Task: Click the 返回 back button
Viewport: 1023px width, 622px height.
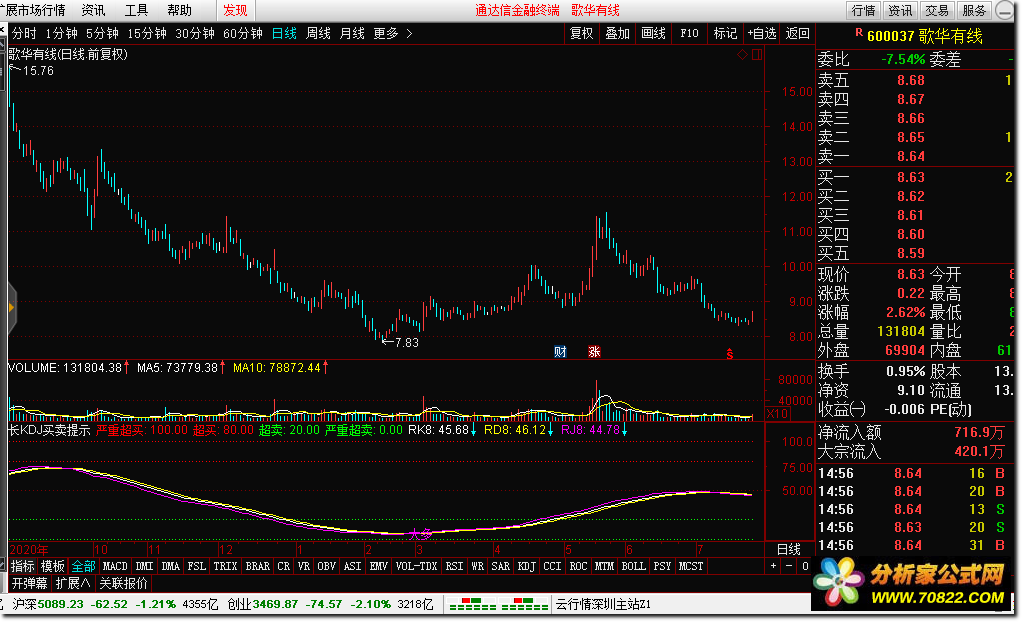Action: (797, 33)
